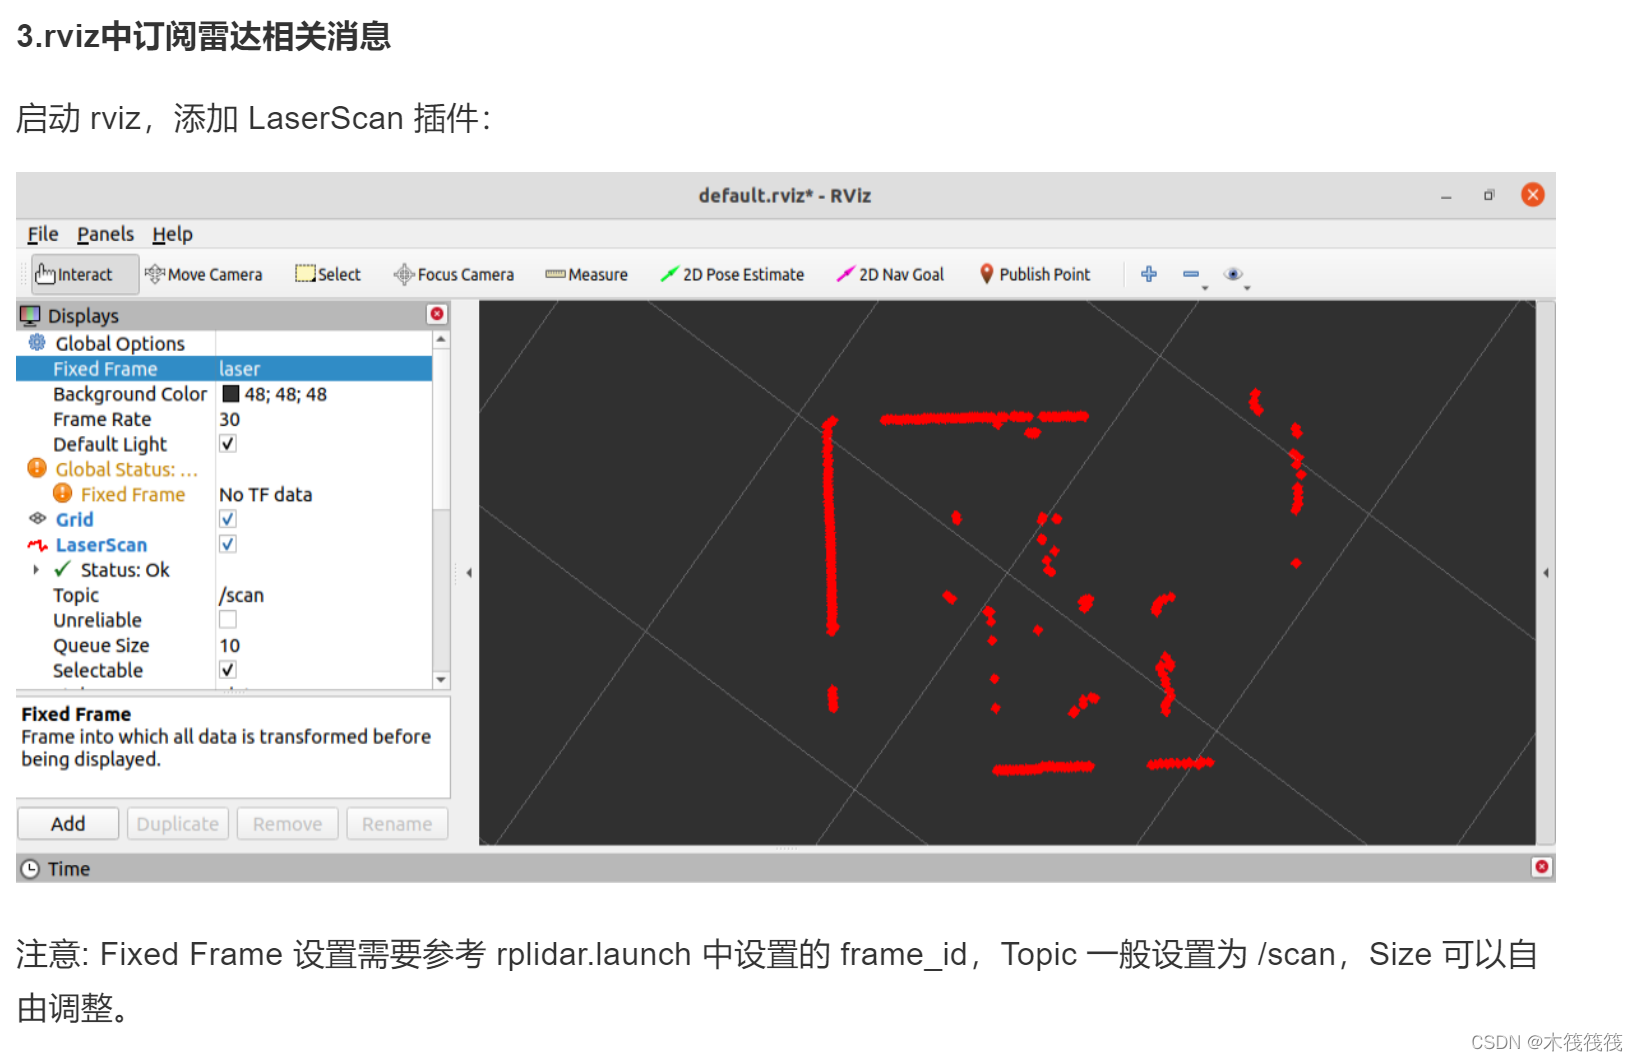
Task: Expand right side panel arrow handle
Action: 1545,573
